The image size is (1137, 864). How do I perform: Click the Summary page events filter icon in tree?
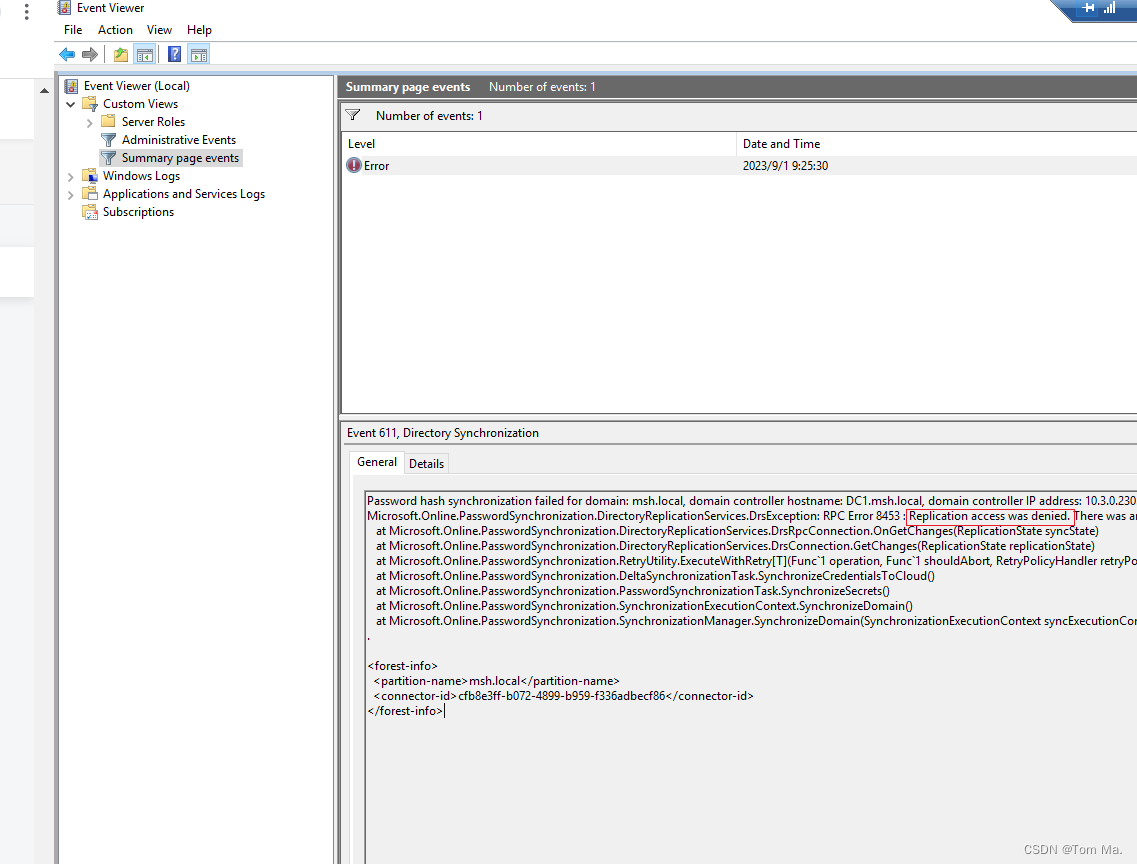(x=109, y=158)
